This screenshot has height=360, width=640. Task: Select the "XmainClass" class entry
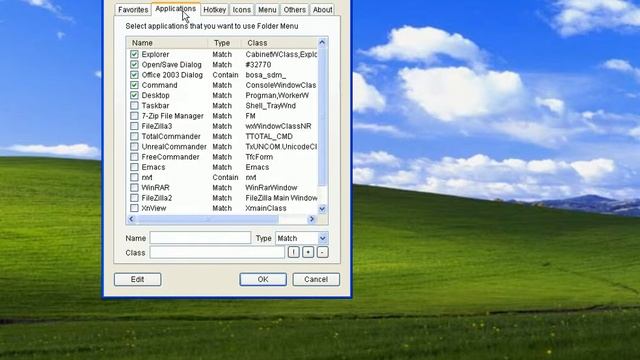(266, 208)
